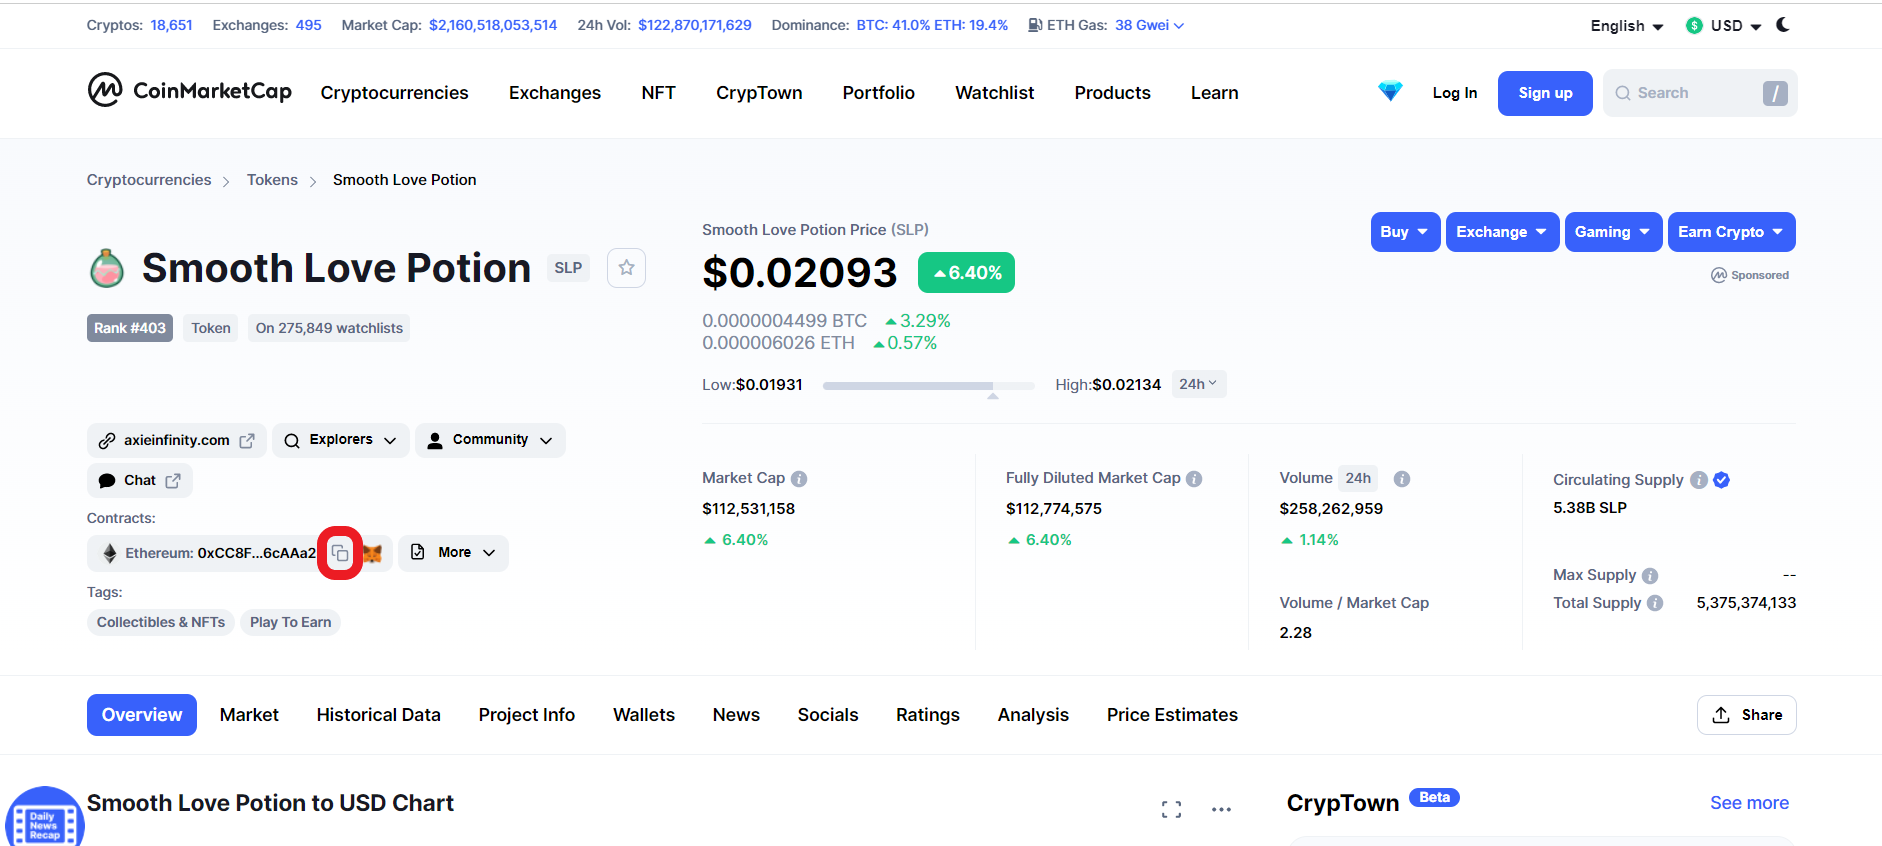Copy the Ethereum contract address

[340, 553]
